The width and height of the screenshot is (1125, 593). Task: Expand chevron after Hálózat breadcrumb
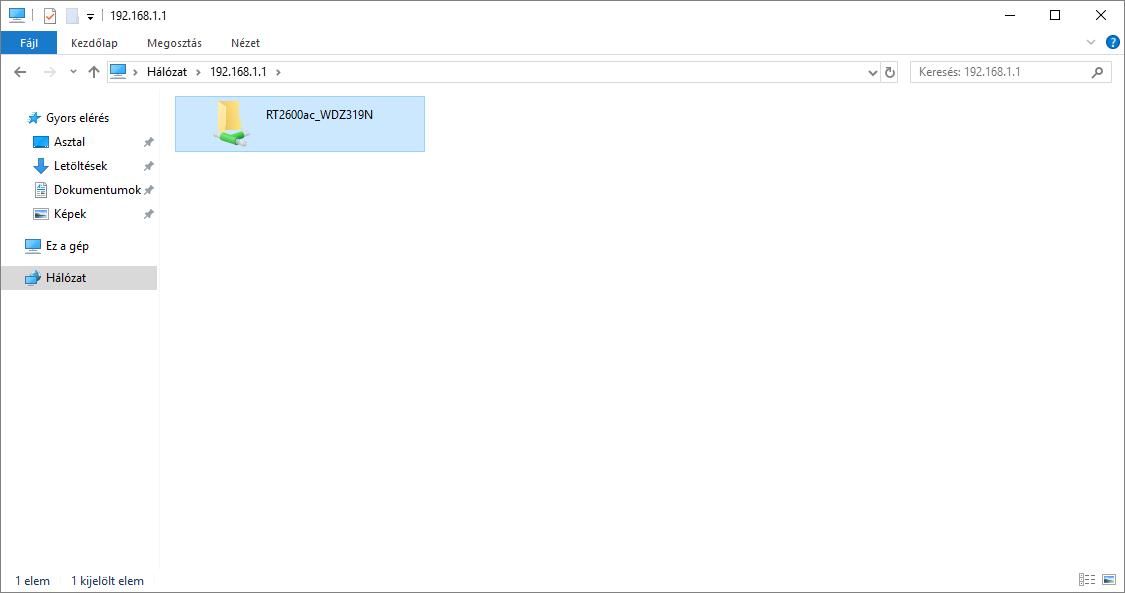199,72
